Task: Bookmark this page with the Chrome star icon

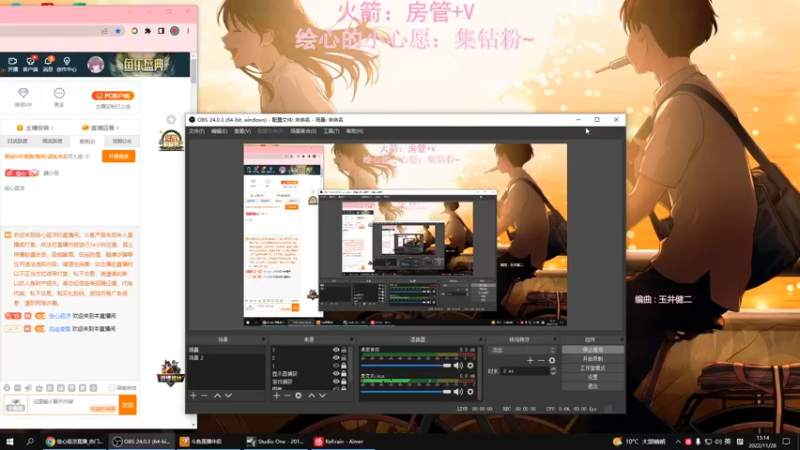Action: (x=118, y=31)
